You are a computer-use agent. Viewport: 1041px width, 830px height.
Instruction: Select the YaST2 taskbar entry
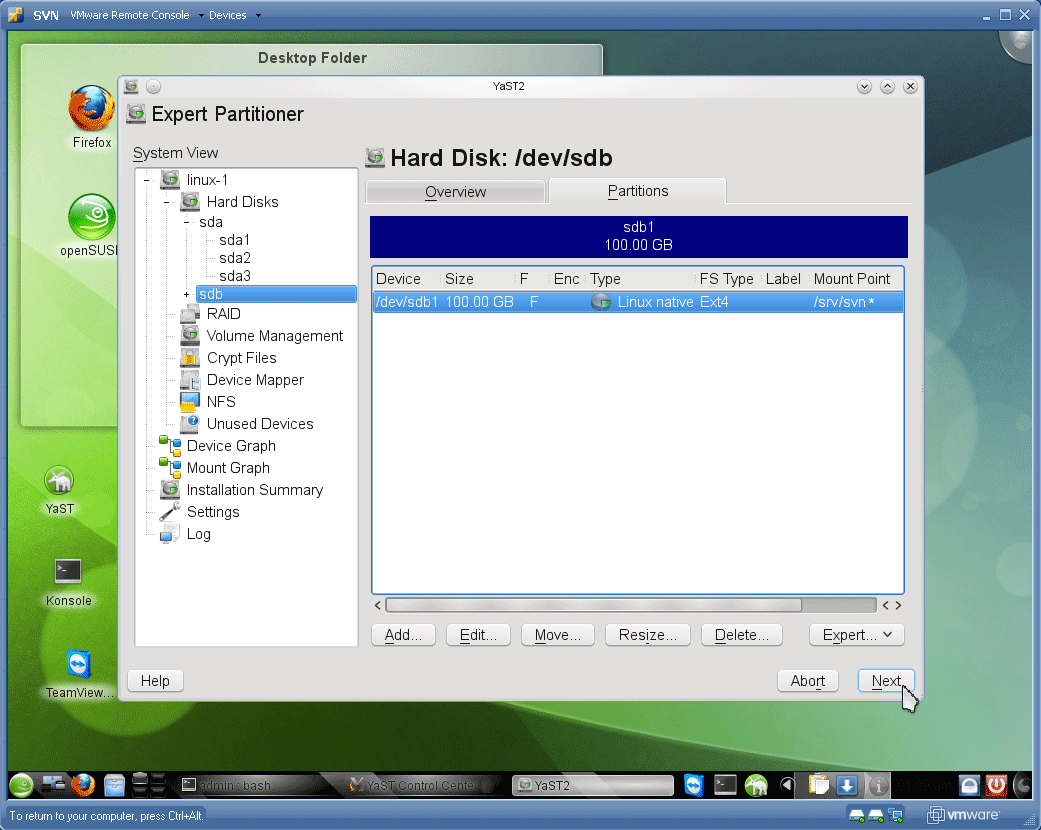pos(593,786)
